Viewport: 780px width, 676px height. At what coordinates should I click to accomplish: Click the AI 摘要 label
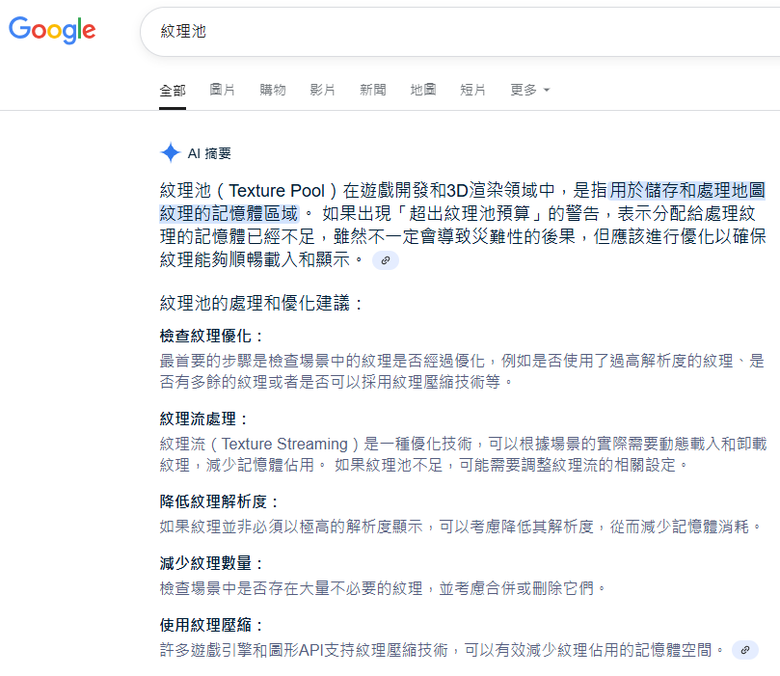click(209, 153)
